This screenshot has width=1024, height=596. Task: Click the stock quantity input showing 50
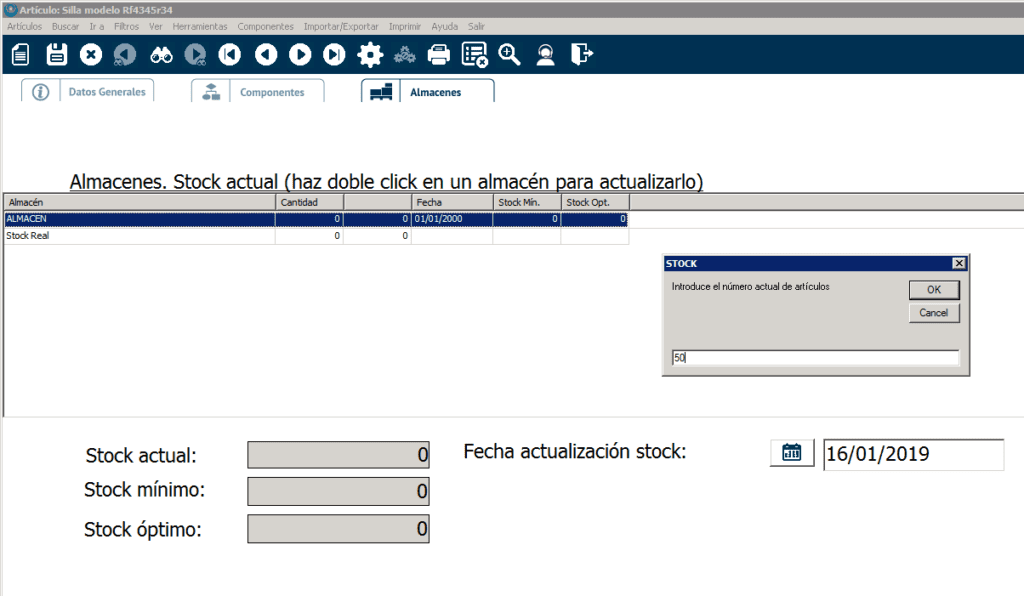click(x=815, y=358)
